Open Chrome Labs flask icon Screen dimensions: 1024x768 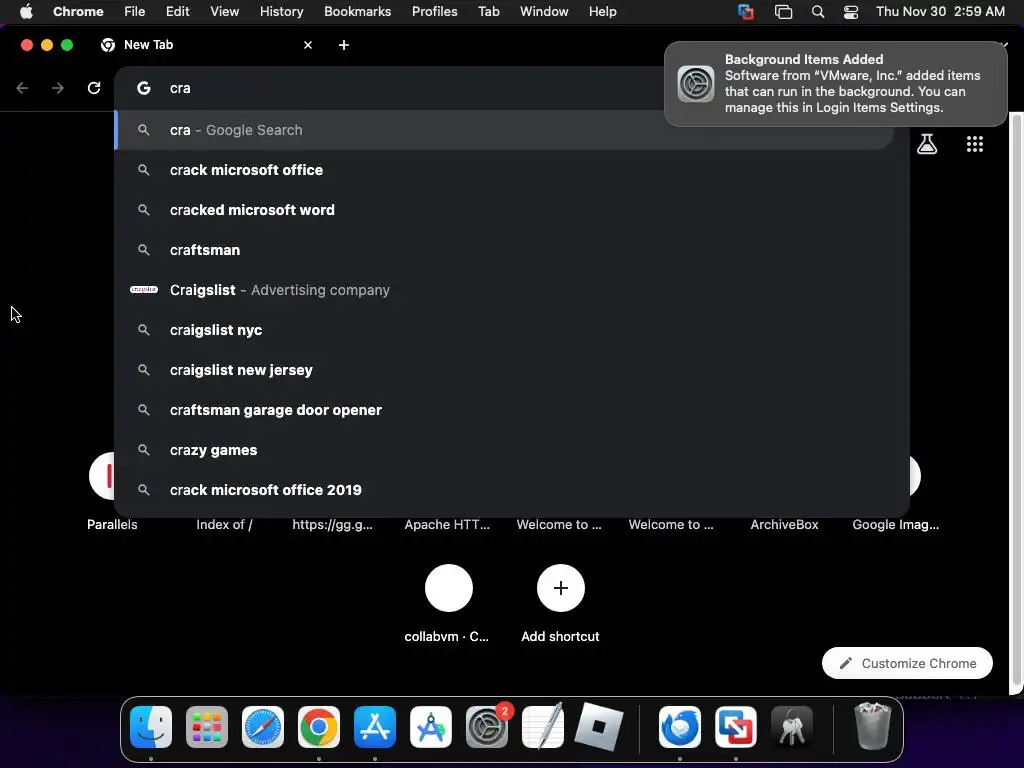click(x=927, y=144)
